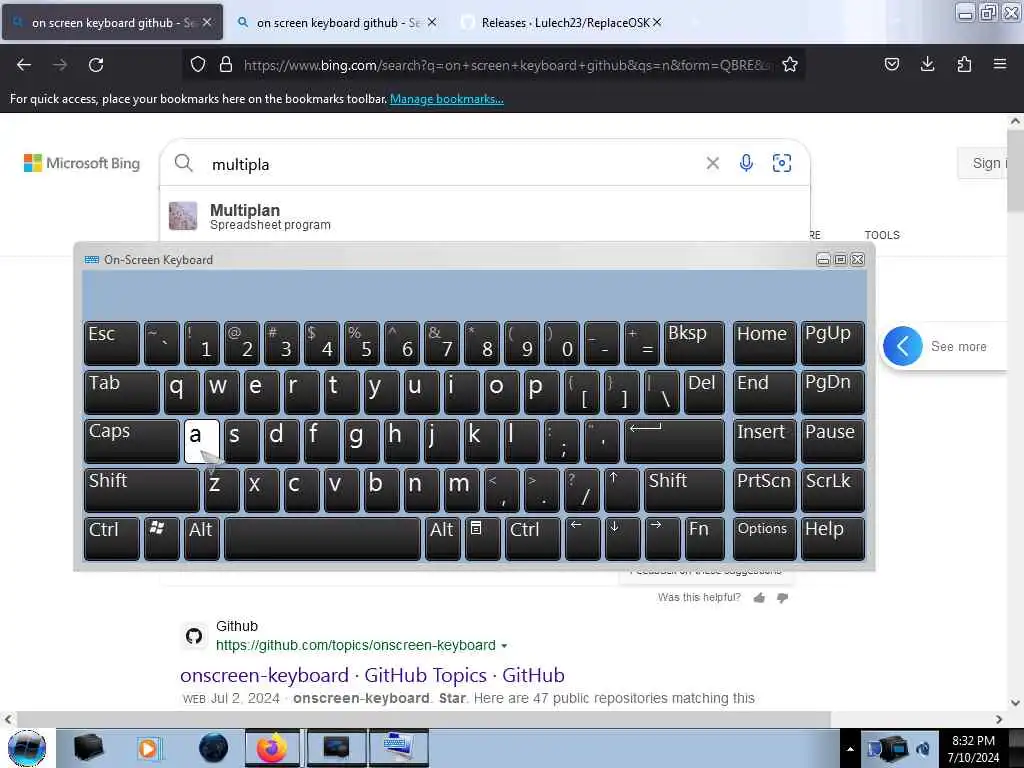Toggle the right Alt key

point(442,538)
